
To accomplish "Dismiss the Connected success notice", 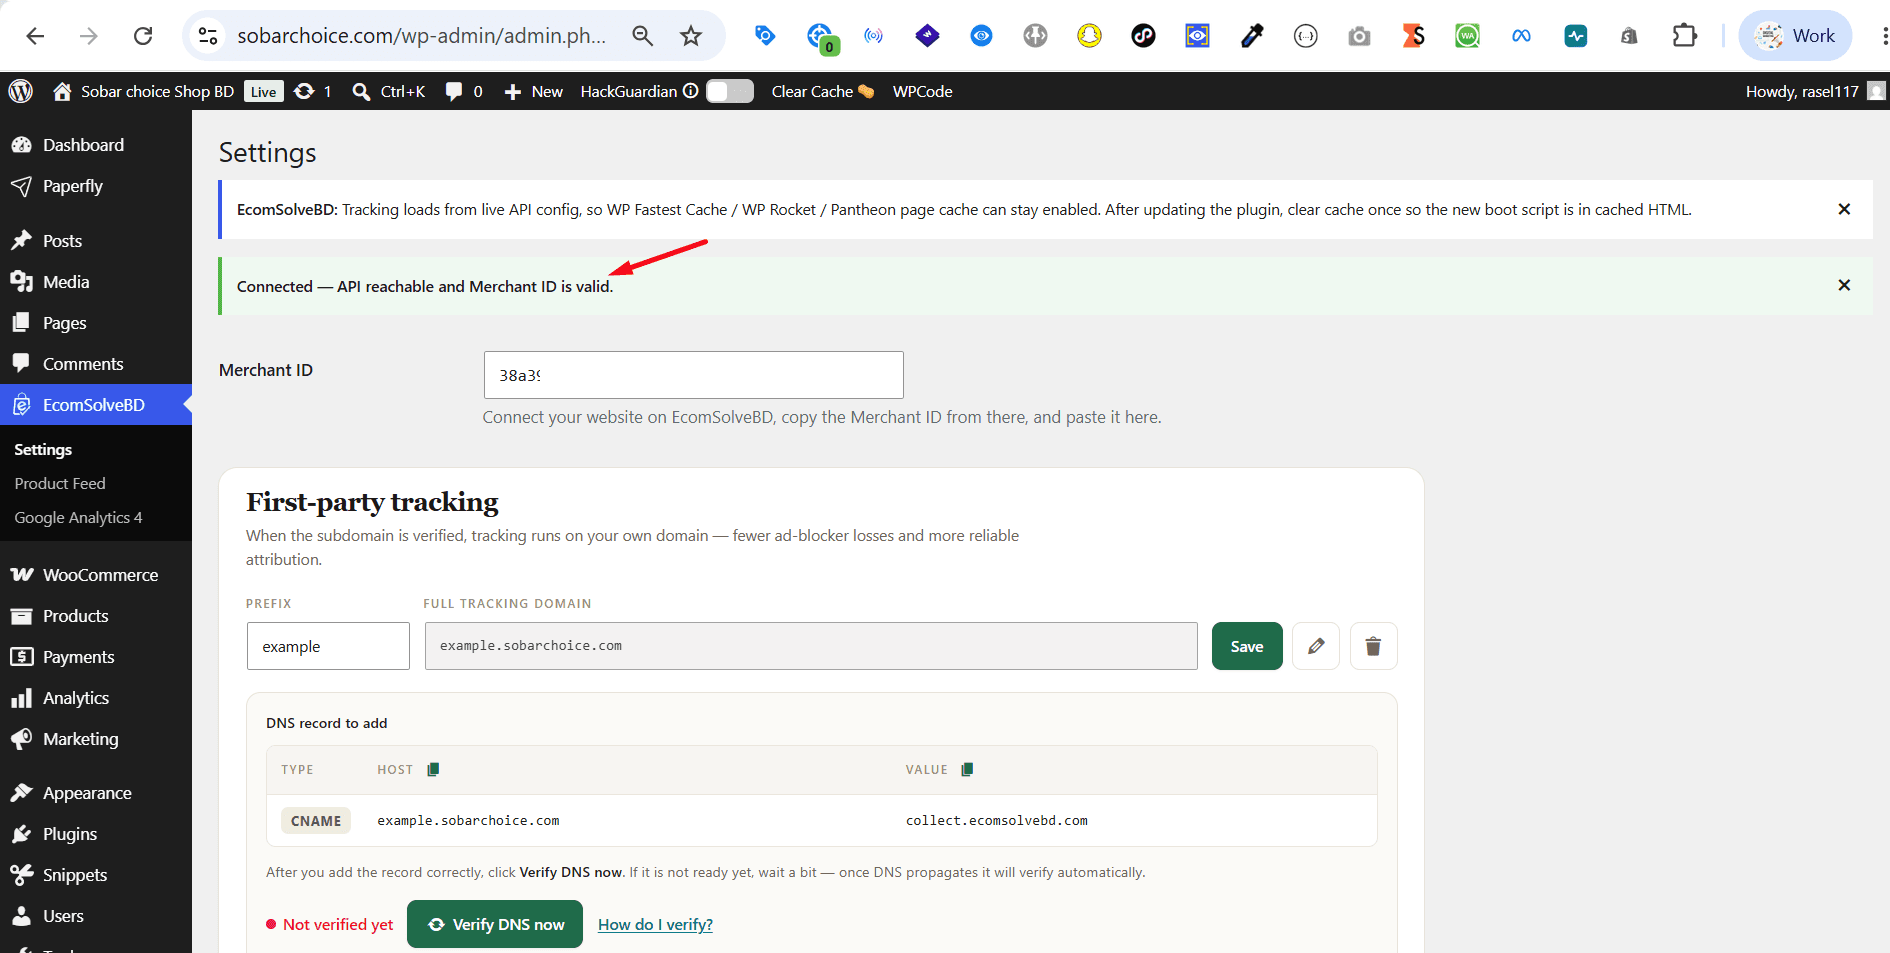I will (x=1844, y=285).
